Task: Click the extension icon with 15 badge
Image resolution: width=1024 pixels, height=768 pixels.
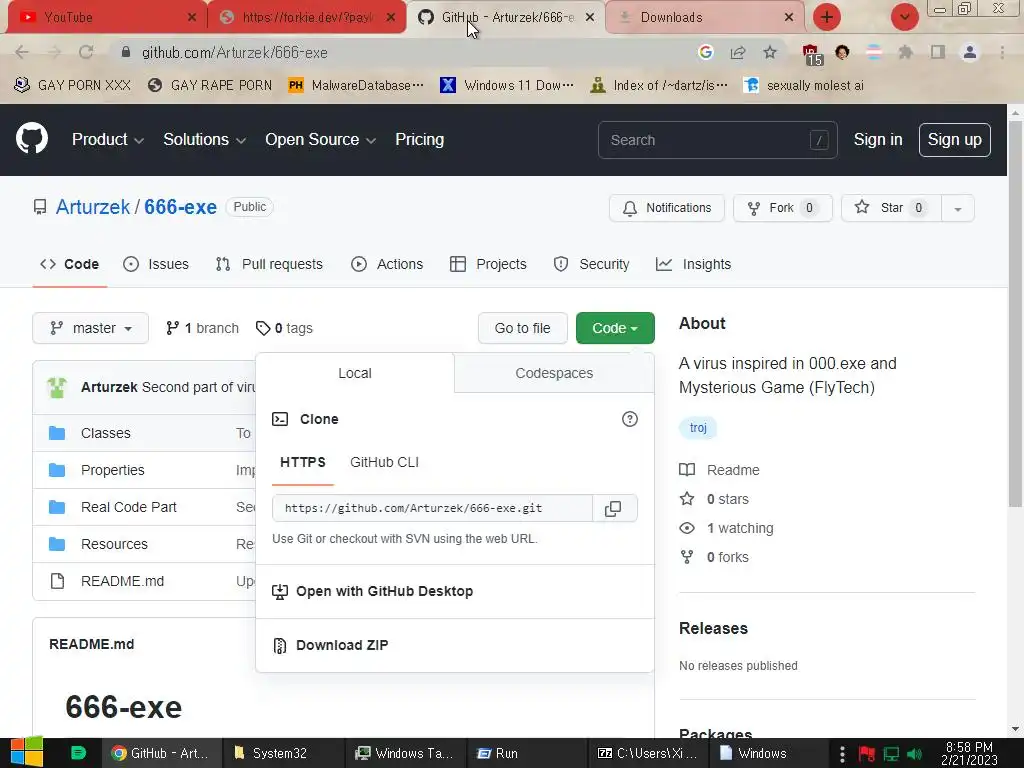Action: (810, 54)
